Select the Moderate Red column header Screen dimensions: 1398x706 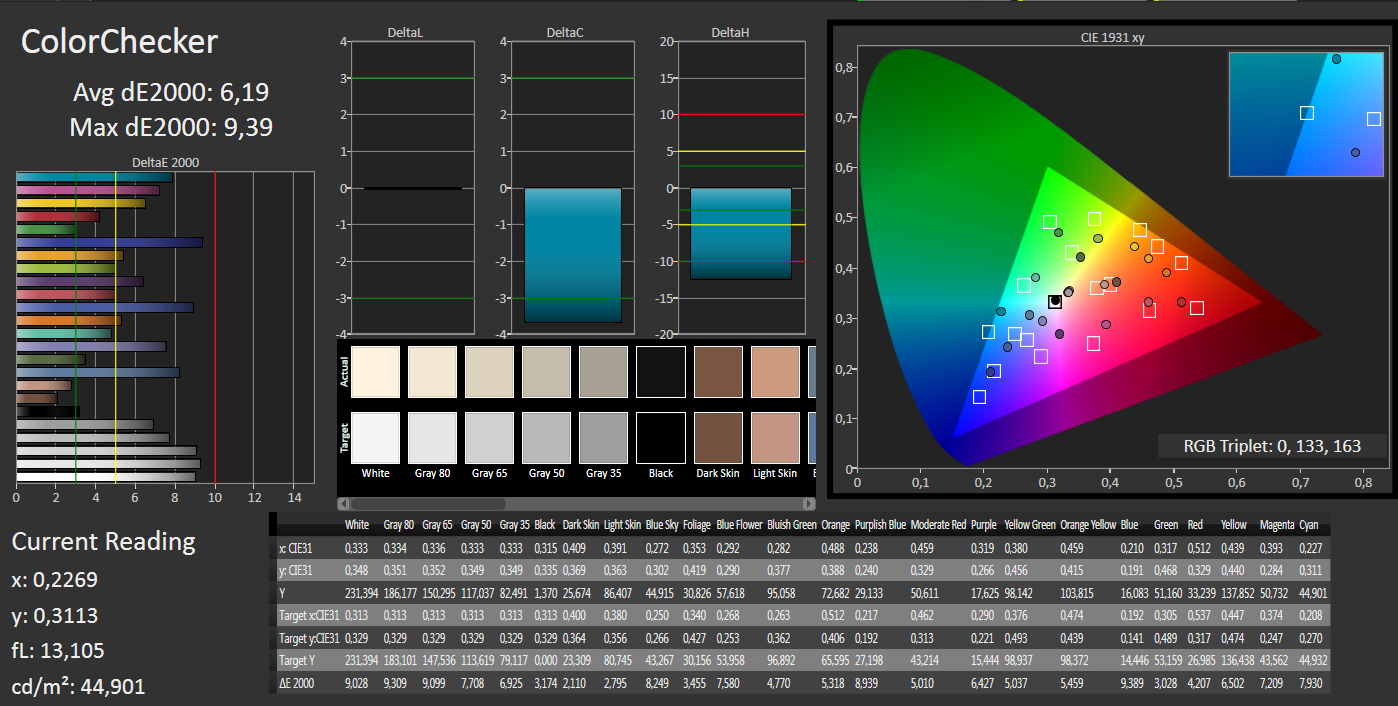(938, 524)
